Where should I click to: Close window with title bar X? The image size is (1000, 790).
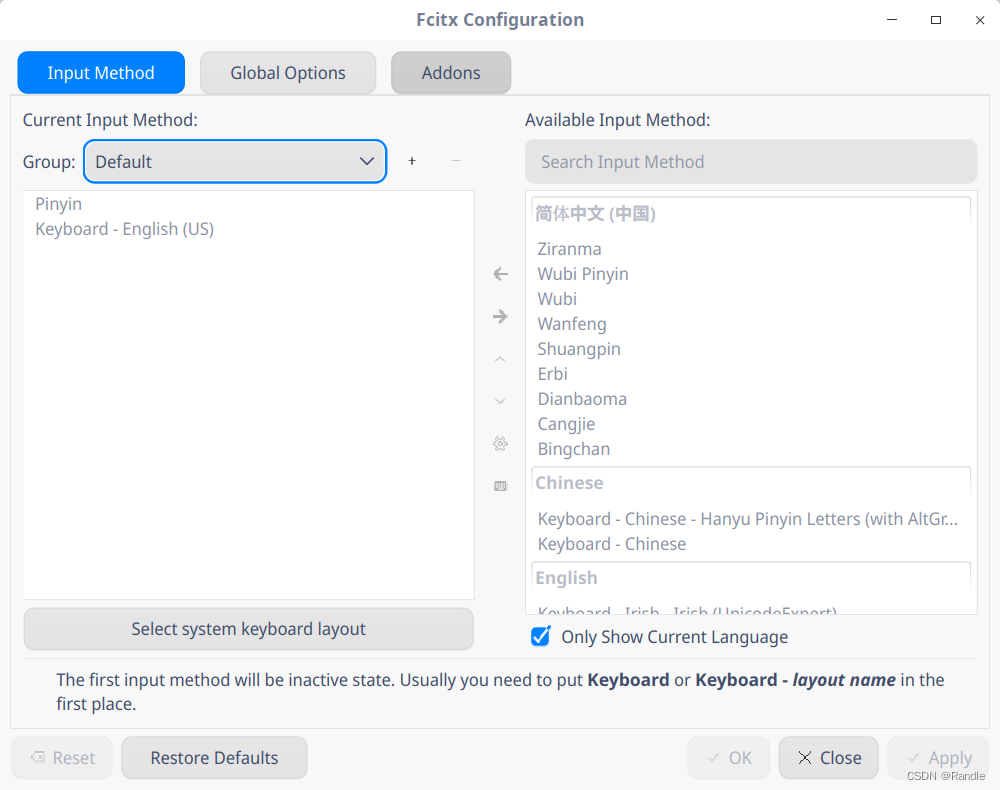(980, 20)
